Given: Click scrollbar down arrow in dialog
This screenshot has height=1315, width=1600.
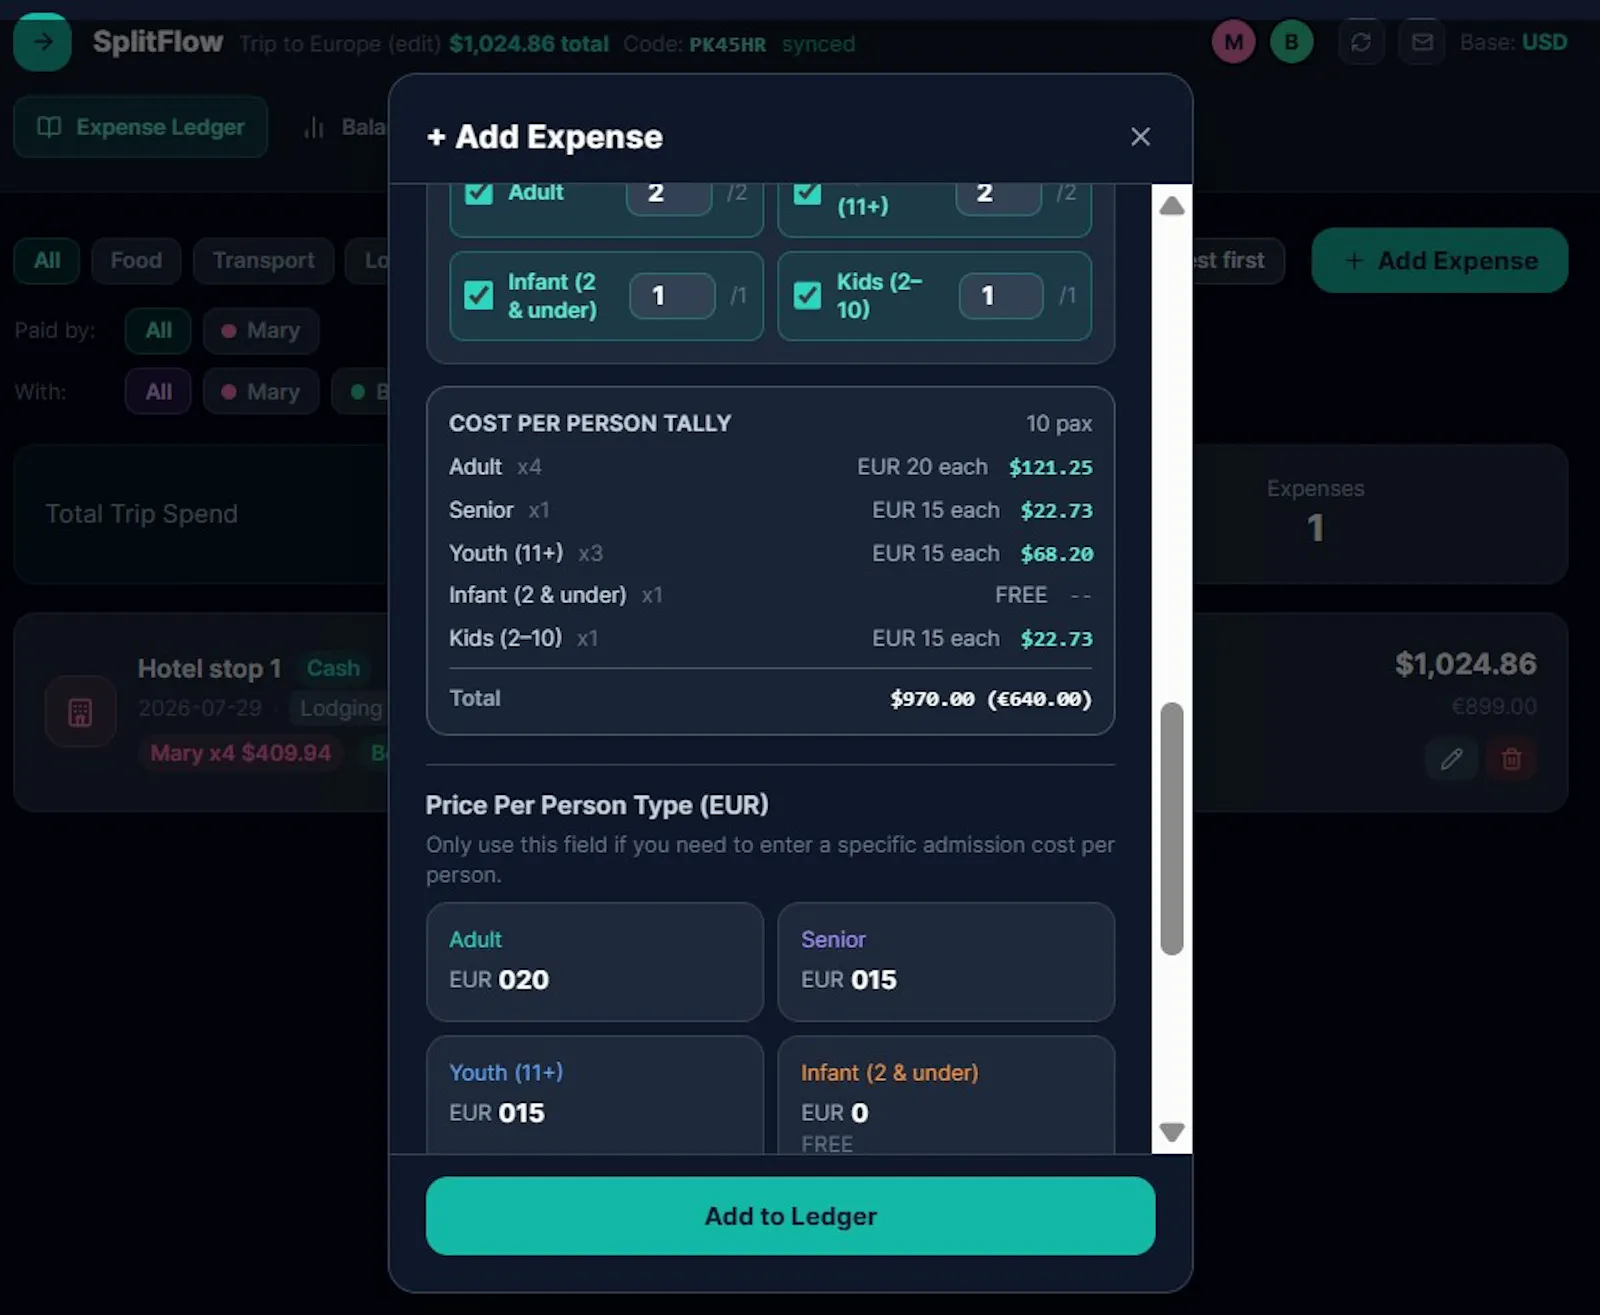Looking at the screenshot, I should 1172,1132.
